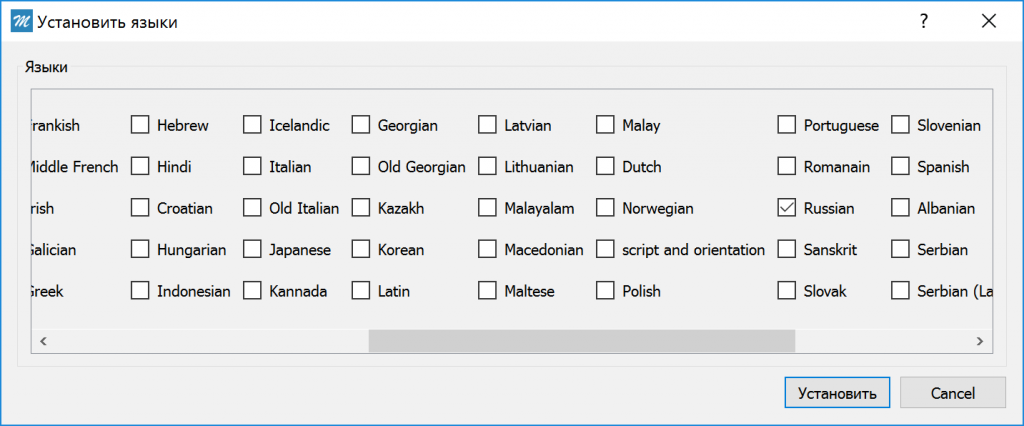Enable the Hebrew language checkbox
Image resolution: width=1024 pixels, height=426 pixels.
(140, 125)
